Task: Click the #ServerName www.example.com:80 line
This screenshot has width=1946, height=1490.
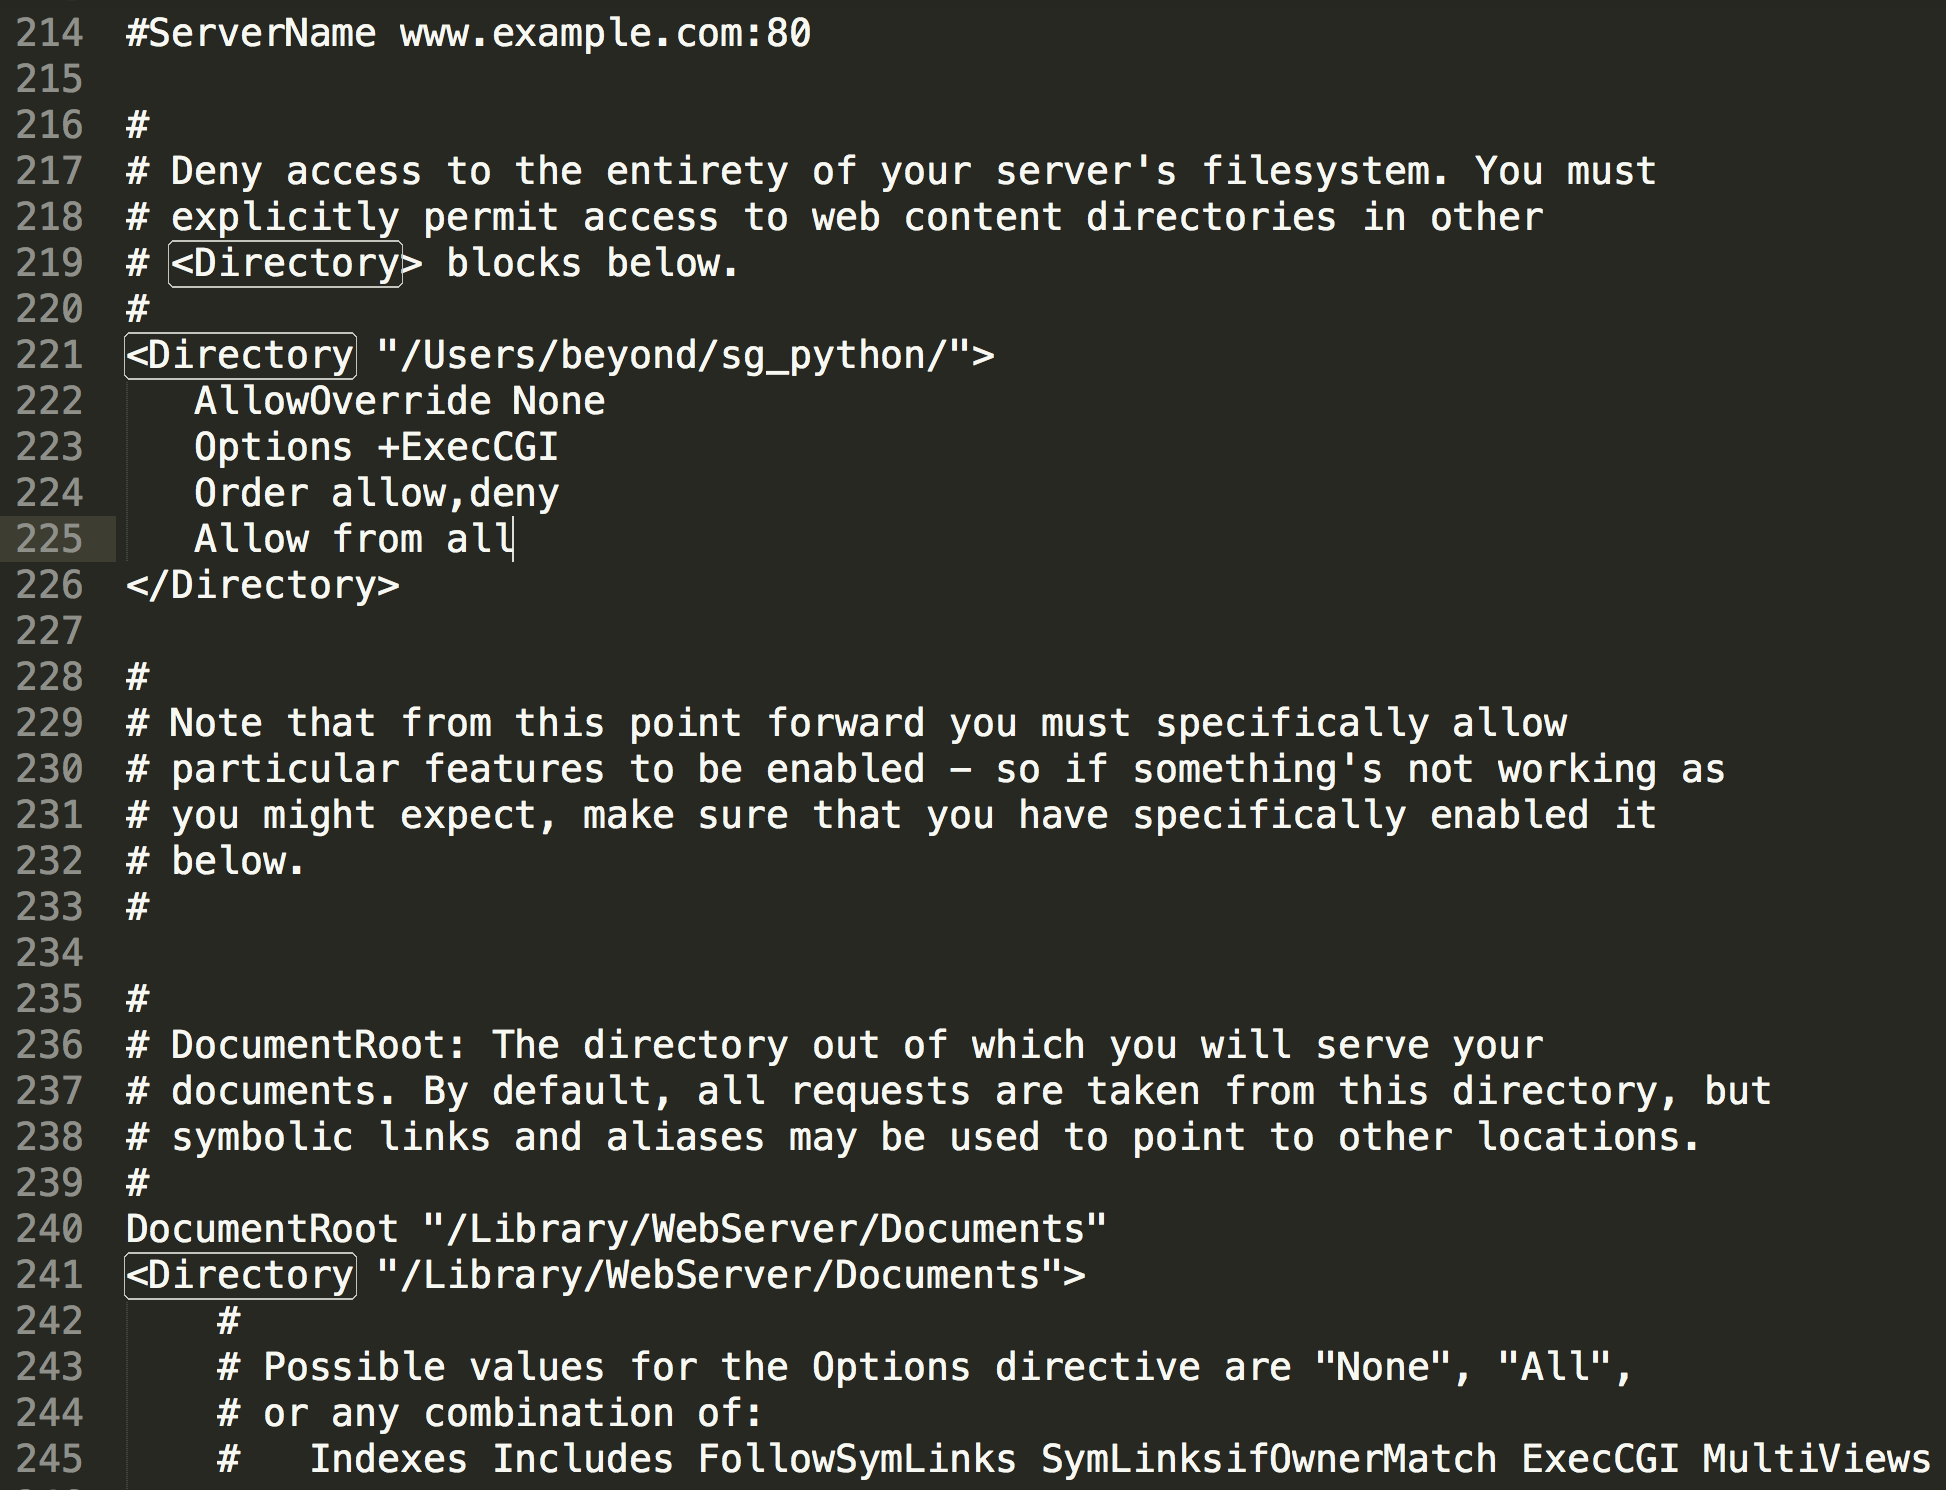Action: tap(468, 33)
